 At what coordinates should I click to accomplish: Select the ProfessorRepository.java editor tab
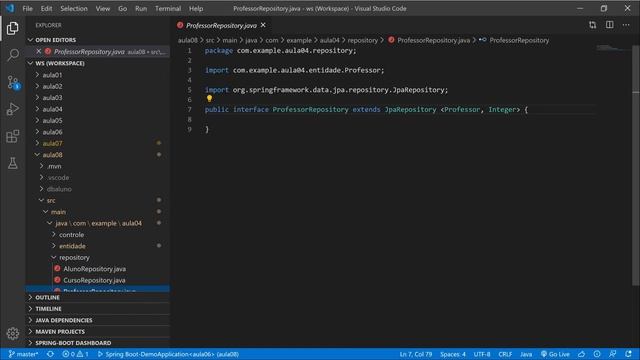coord(221,25)
